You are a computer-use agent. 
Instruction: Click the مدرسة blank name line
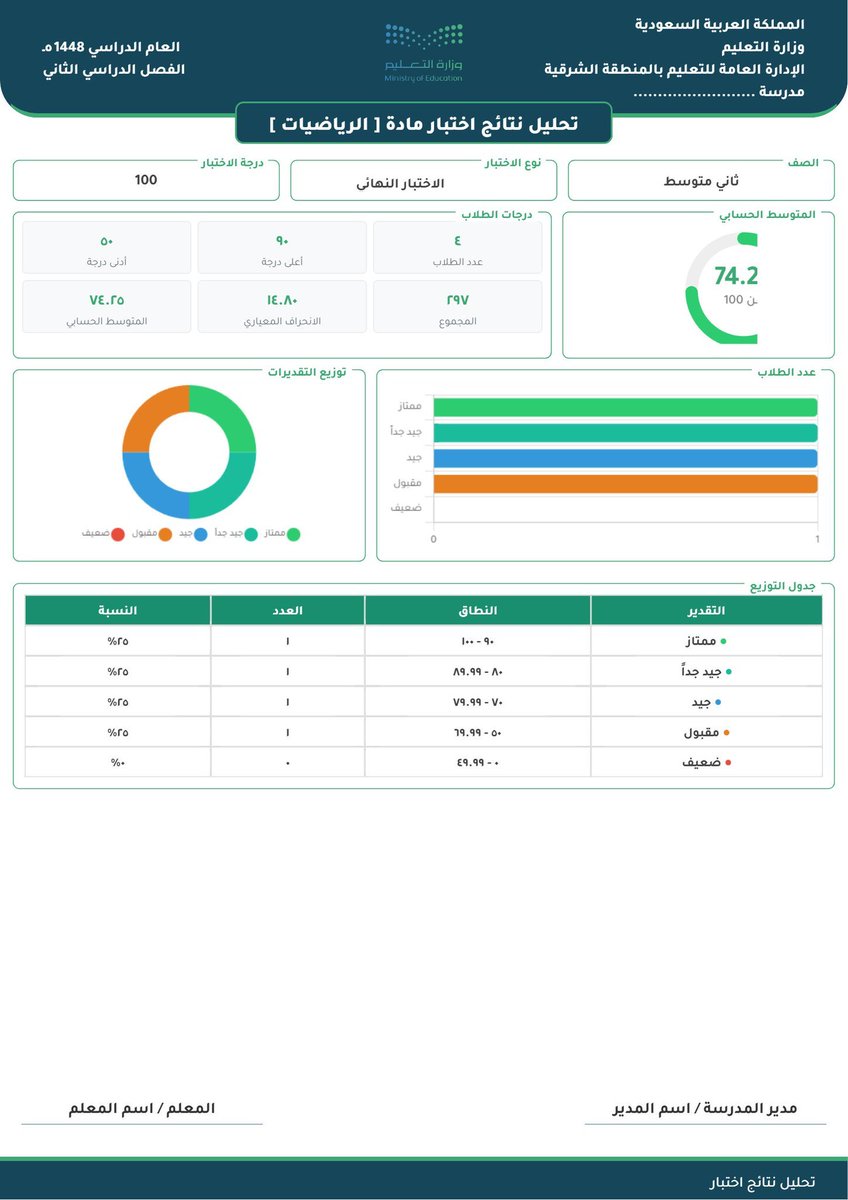(x=719, y=92)
